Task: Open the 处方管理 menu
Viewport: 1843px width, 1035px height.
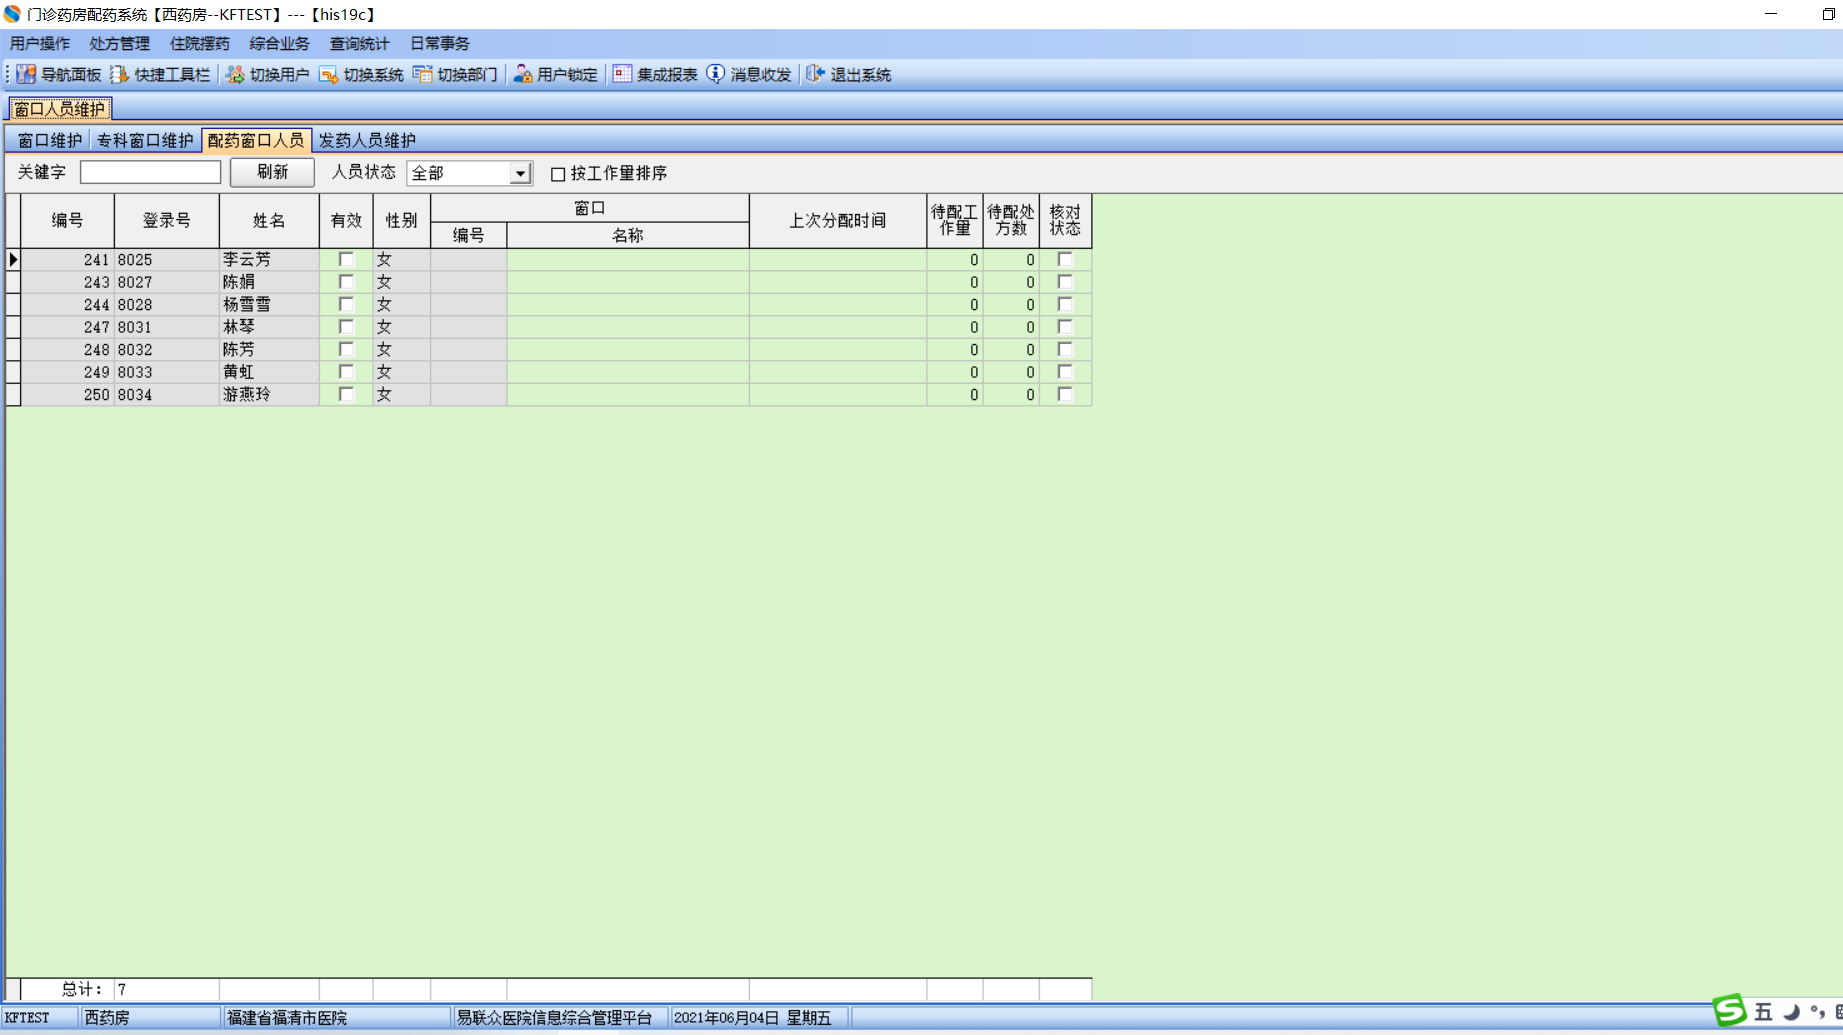Action: (x=120, y=44)
